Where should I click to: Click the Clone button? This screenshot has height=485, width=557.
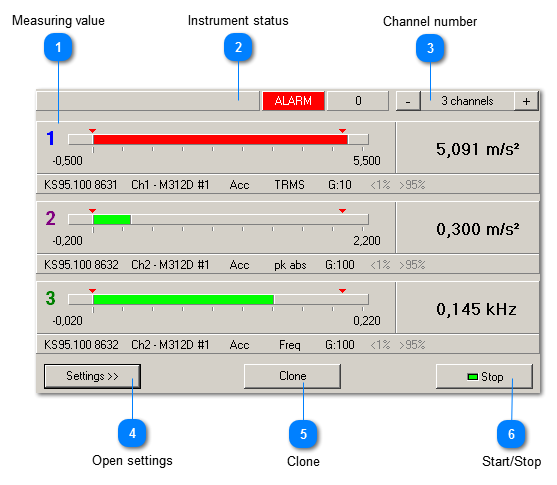click(292, 376)
